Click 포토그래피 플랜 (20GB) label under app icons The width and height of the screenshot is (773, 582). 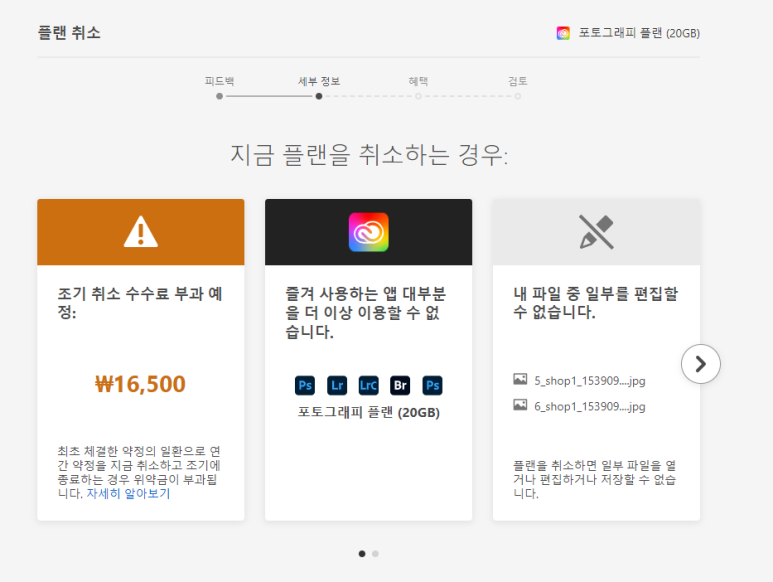(x=368, y=412)
